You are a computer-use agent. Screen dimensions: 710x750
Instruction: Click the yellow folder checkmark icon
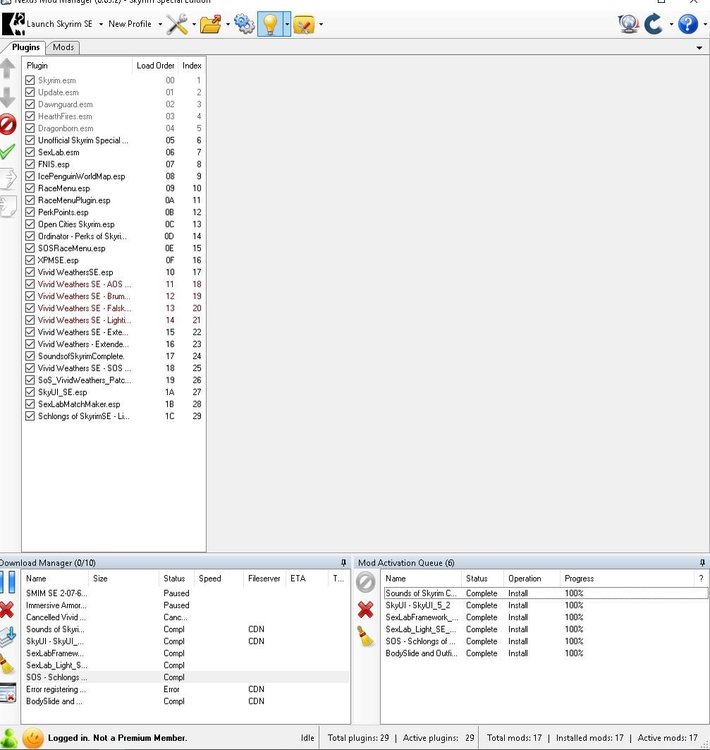(x=304, y=24)
